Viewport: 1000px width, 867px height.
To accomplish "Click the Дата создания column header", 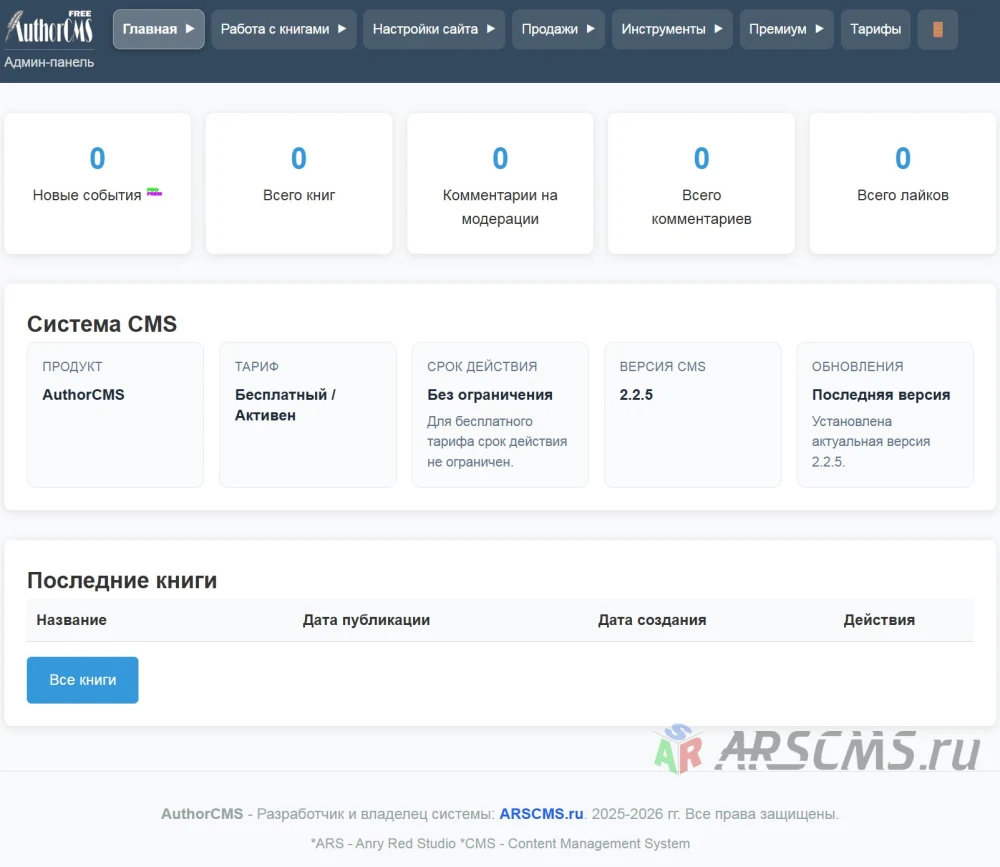I will pos(652,620).
